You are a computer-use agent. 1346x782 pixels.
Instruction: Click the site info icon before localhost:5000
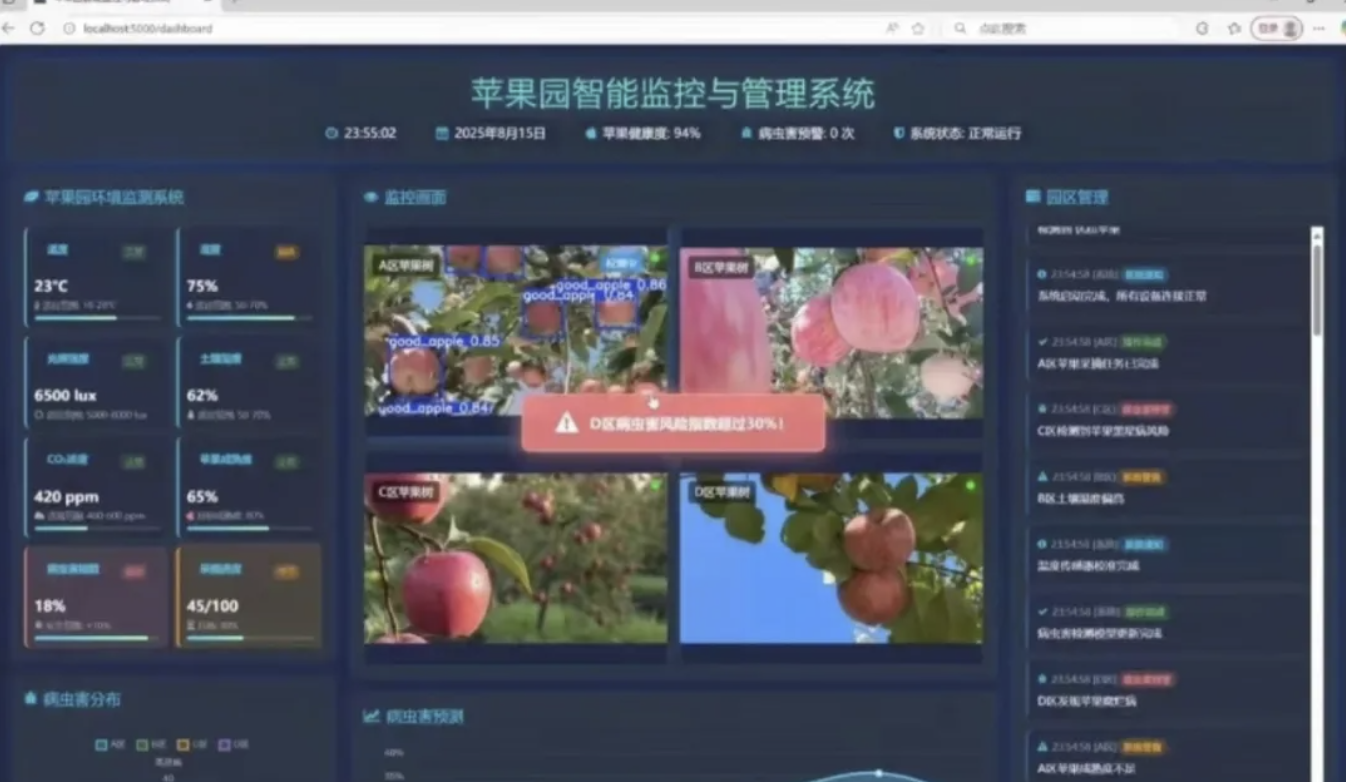(69, 28)
